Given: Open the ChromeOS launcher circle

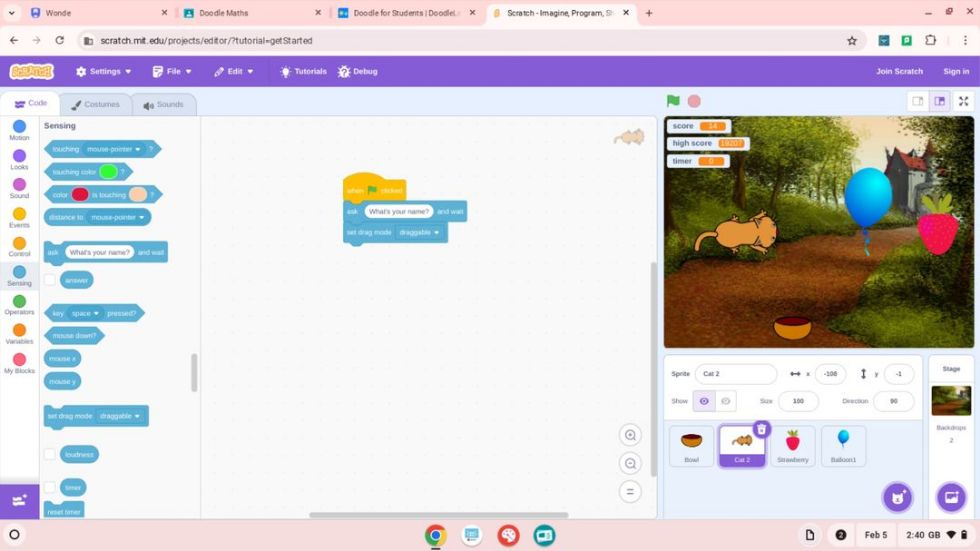Looking at the screenshot, I should pyautogui.click(x=14, y=535).
